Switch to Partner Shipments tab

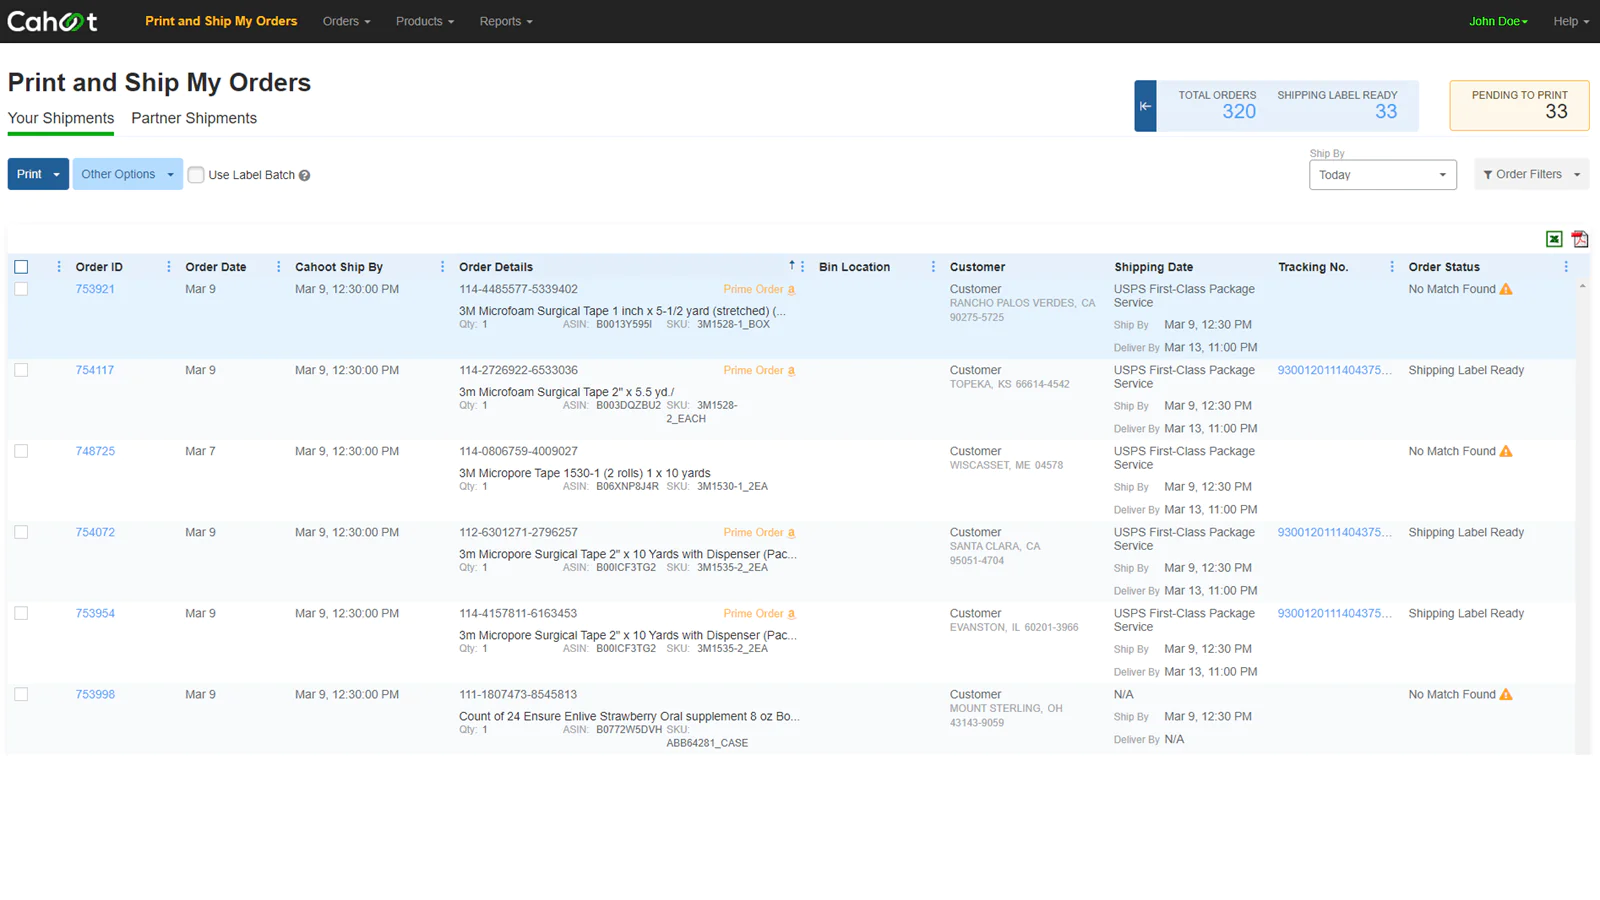click(x=194, y=118)
